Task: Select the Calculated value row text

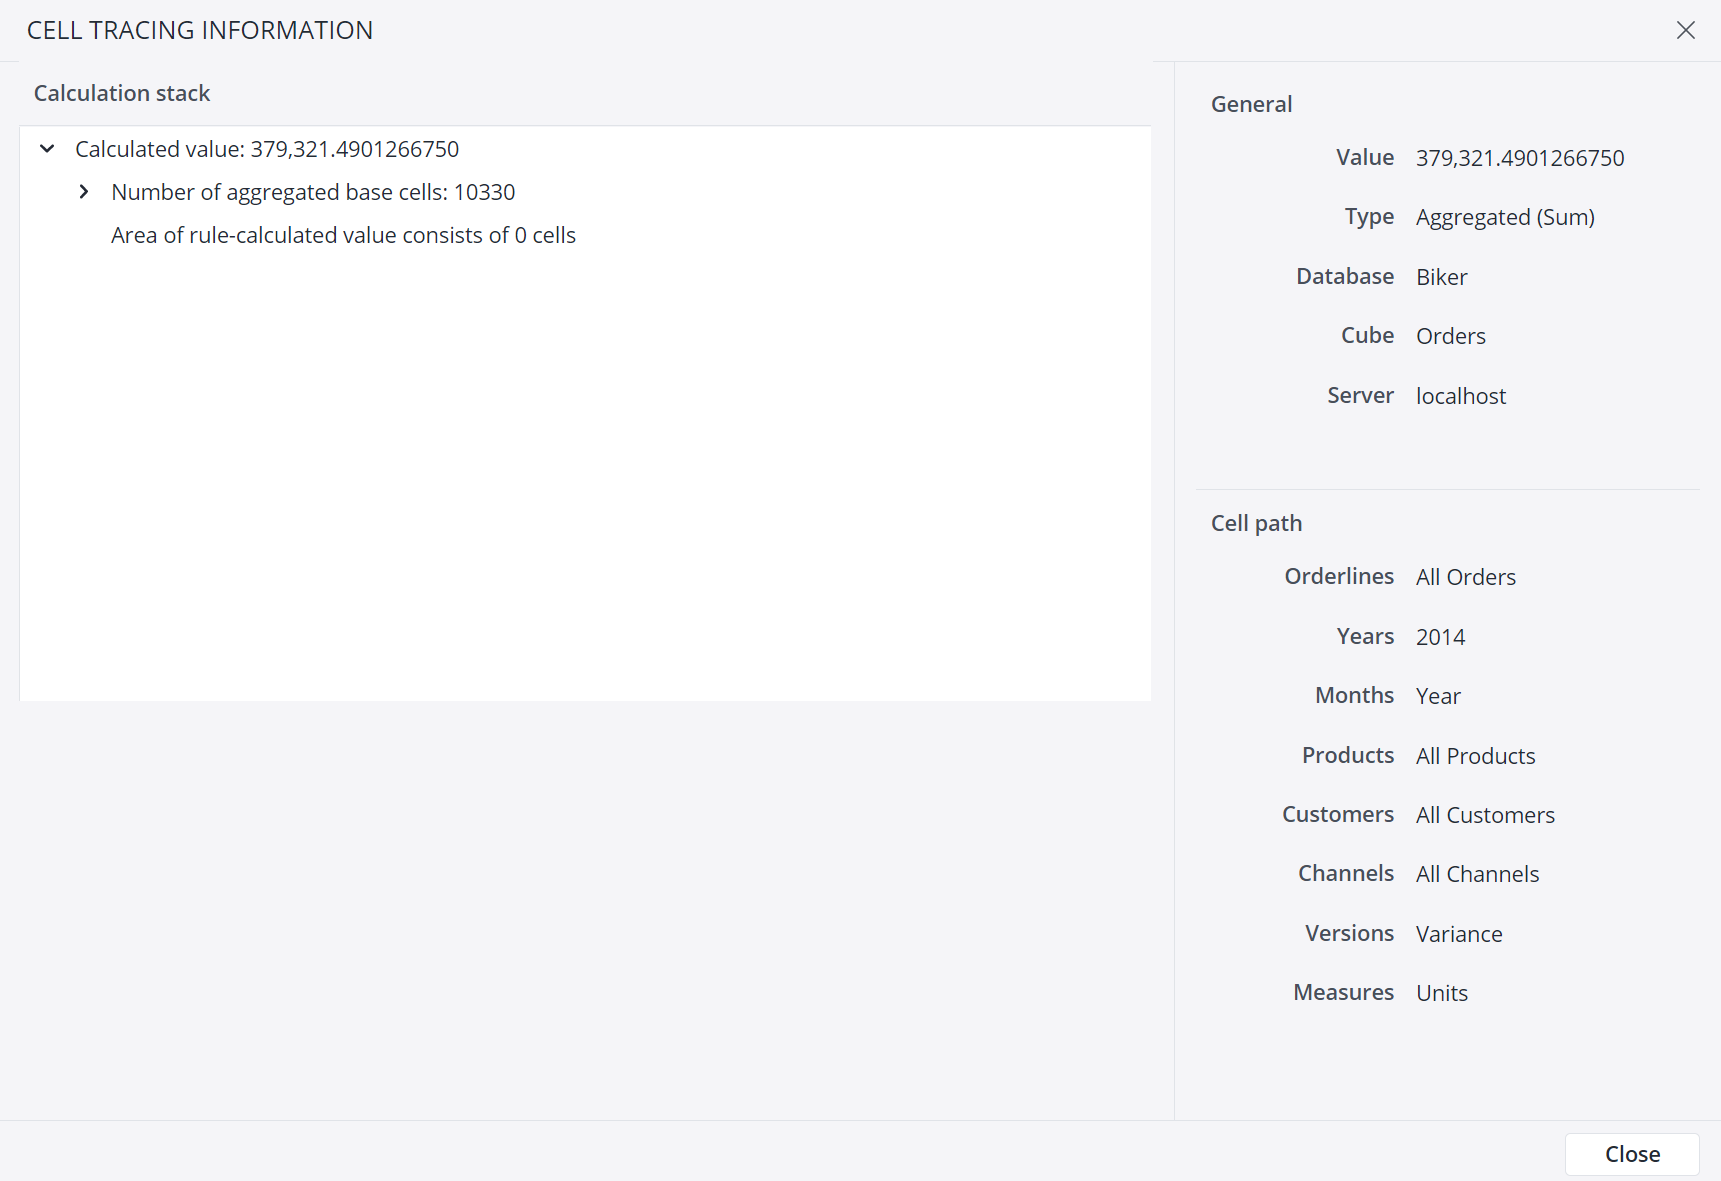Action: click(267, 149)
